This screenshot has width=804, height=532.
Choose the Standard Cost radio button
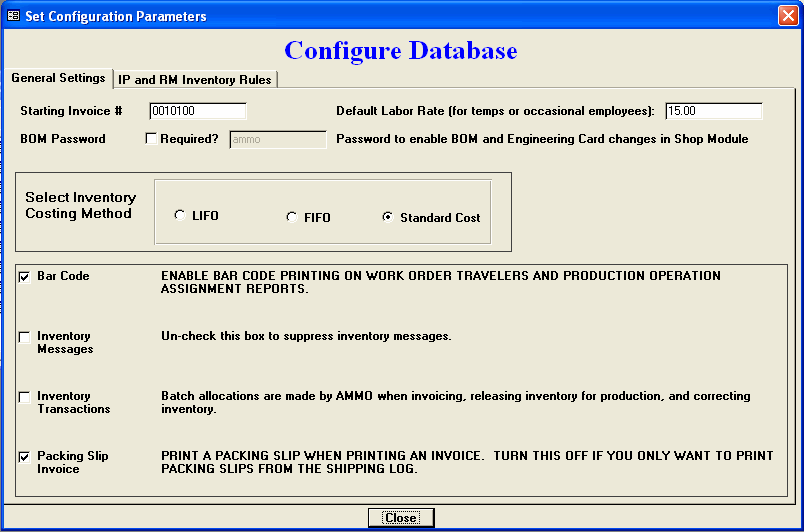point(387,217)
